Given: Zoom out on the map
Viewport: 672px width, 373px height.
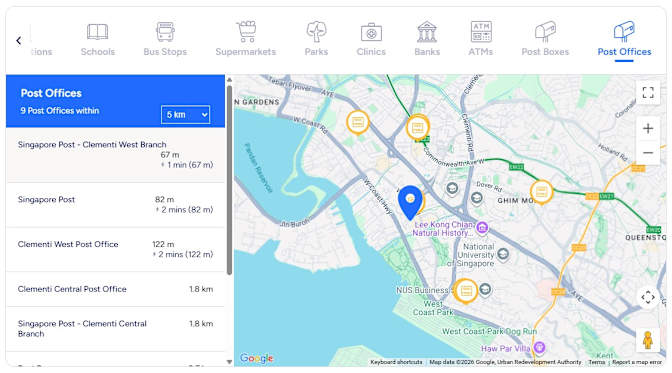Looking at the screenshot, I should (648, 153).
